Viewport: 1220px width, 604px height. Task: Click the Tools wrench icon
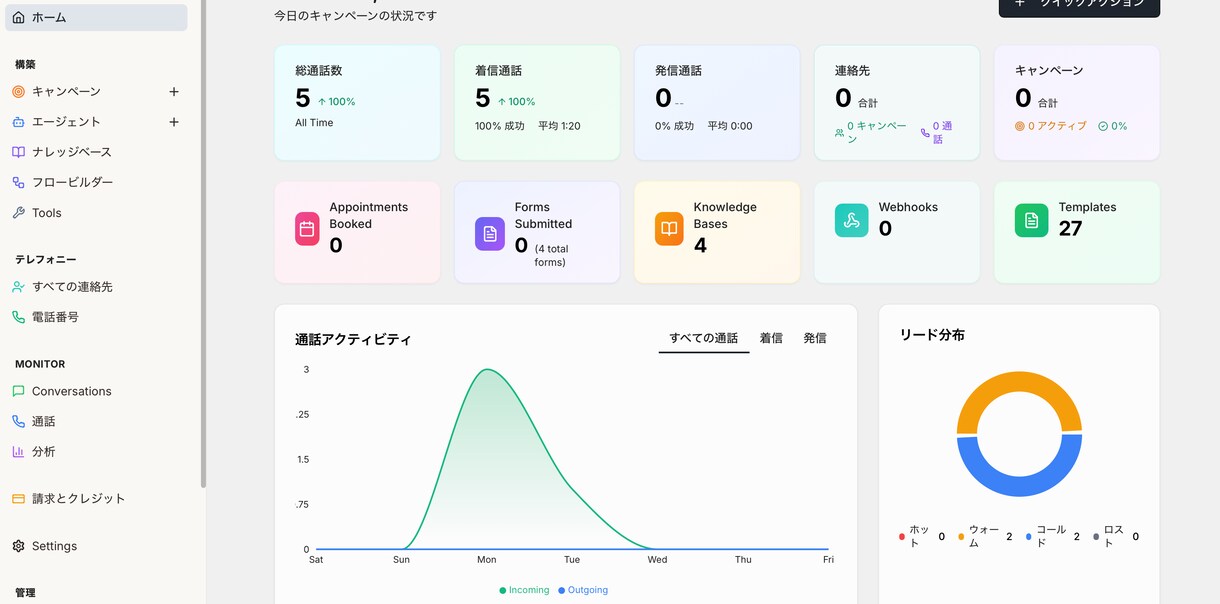(18, 213)
